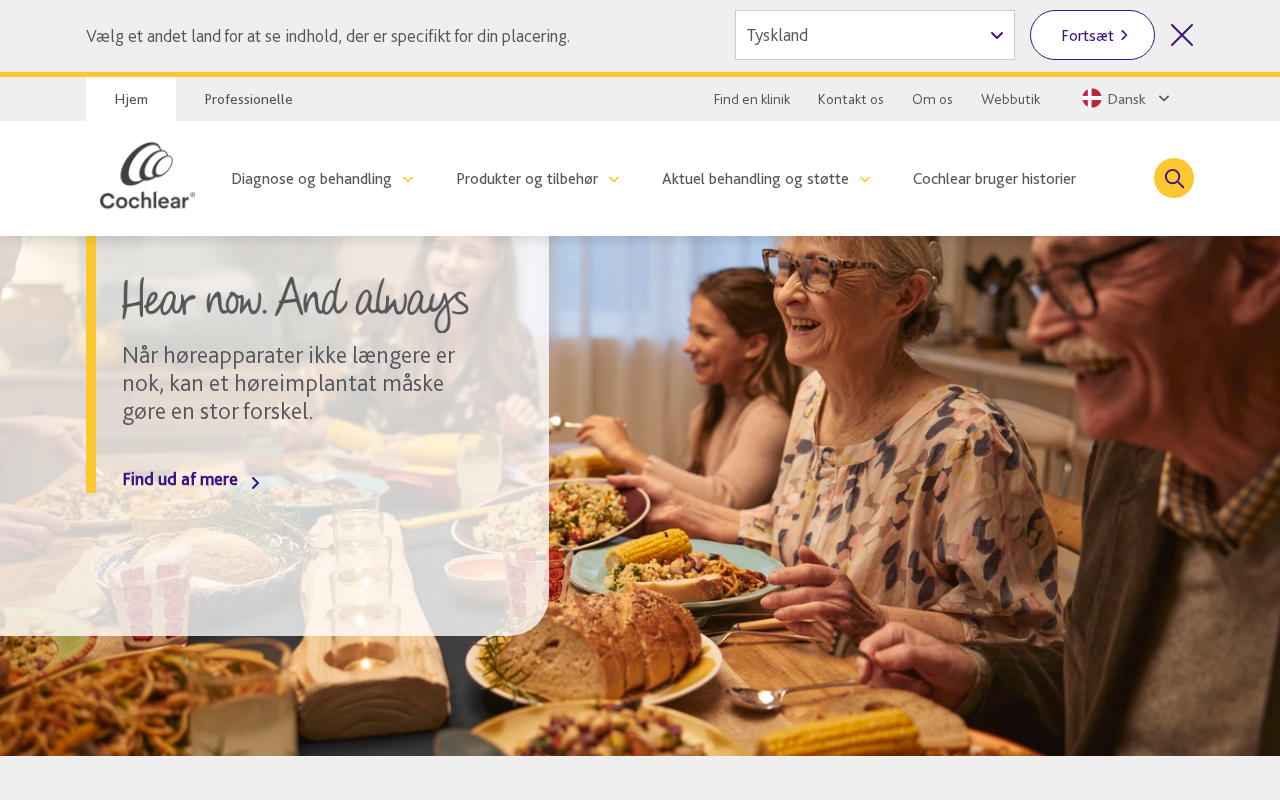Open the Tyskland country dropdown
Viewport: 1280px width, 800px height.
coord(875,35)
